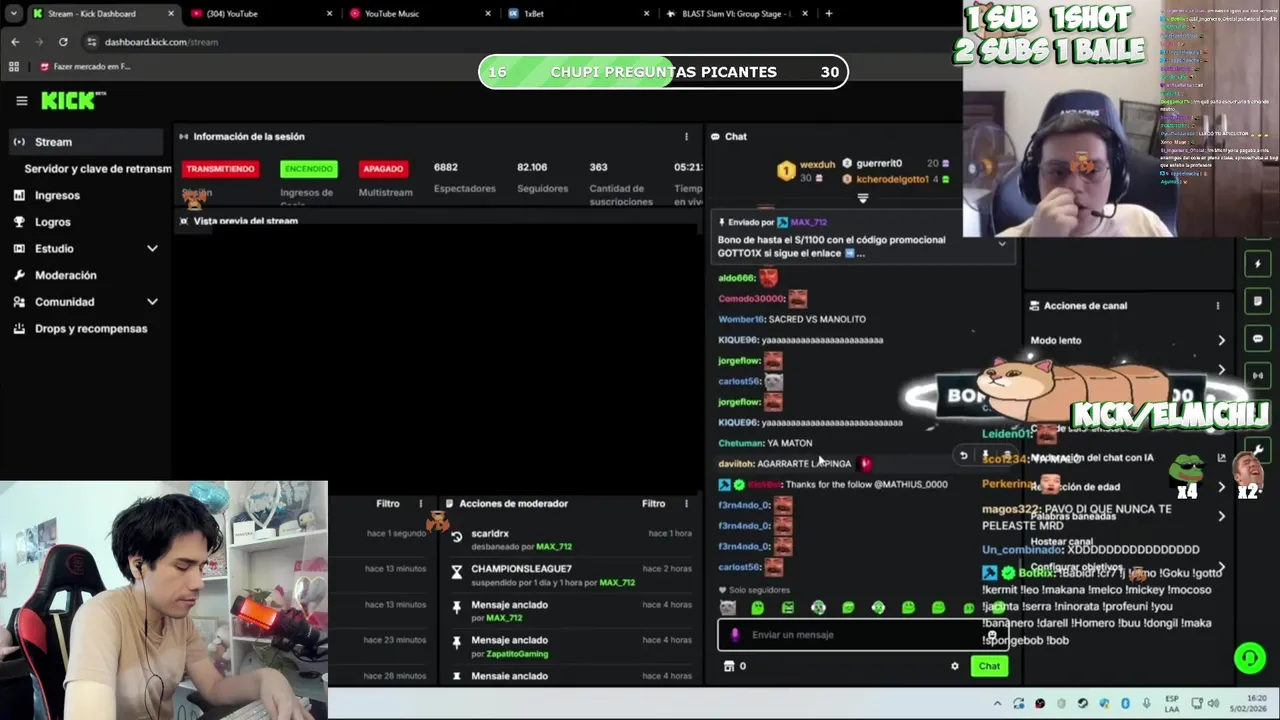Screen dimensions: 1280x720
Task: Click the CHAMPIONSLEAGUE7 suspension hourglass icon
Action: (457, 572)
